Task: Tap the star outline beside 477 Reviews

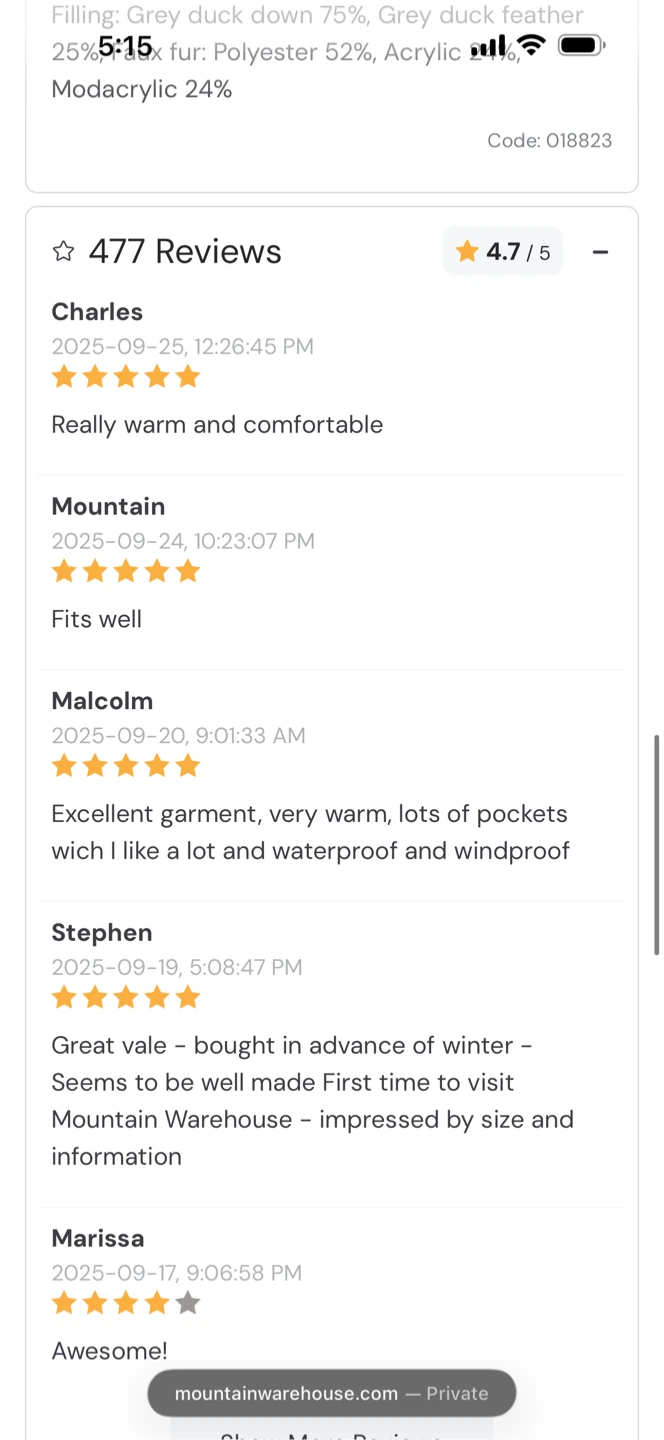Action: (63, 252)
